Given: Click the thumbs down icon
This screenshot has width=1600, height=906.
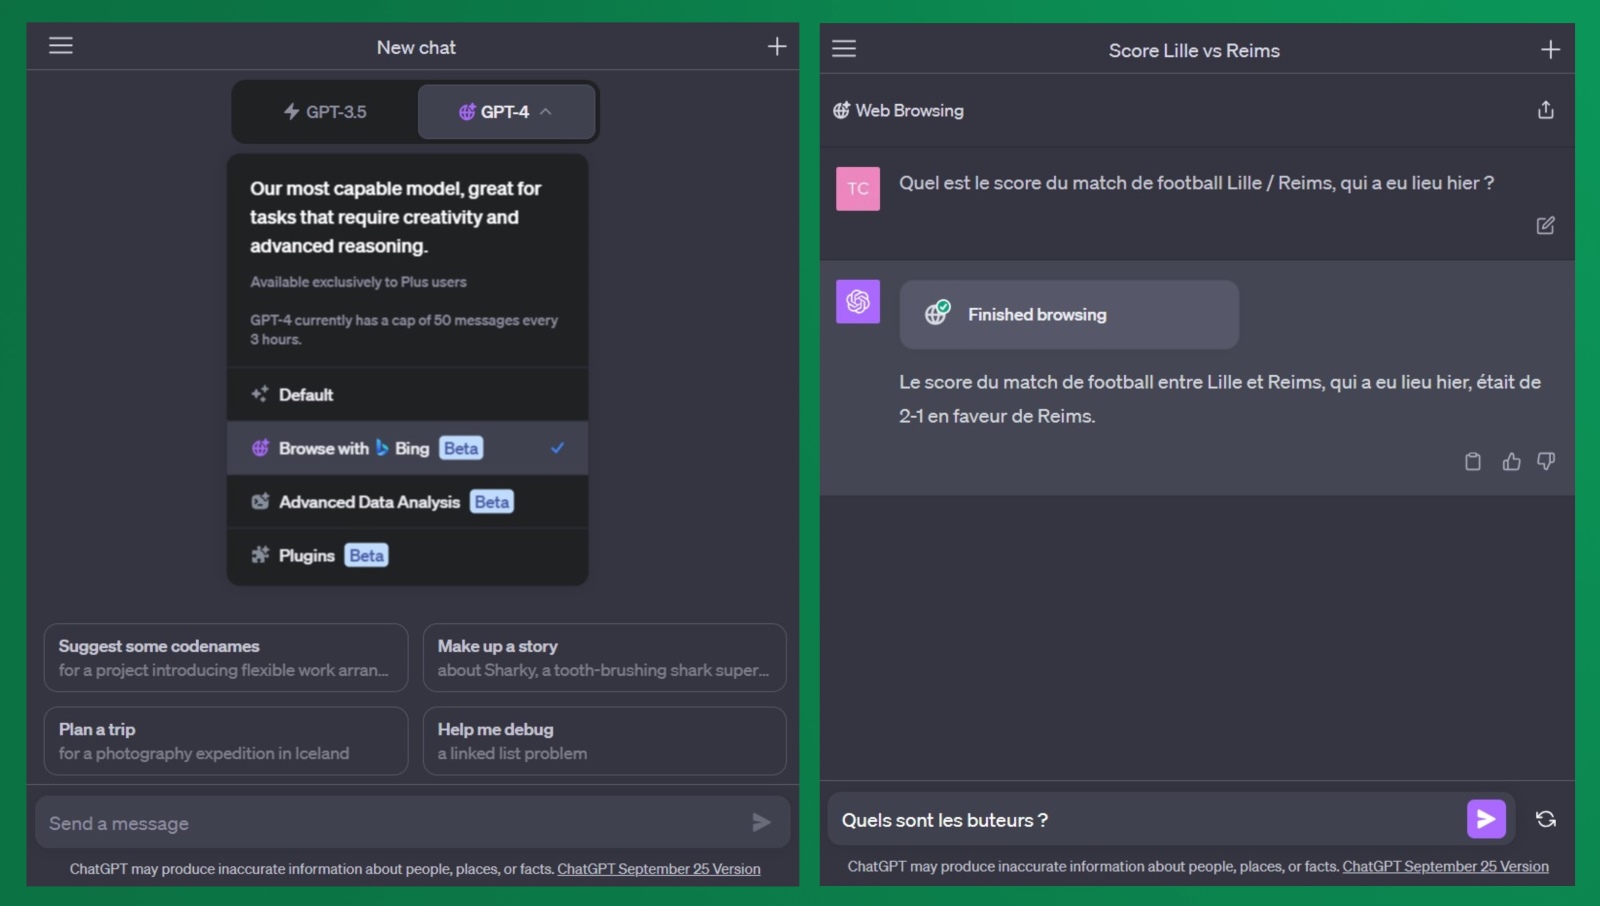Looking at the screenshot, I should pyautogui.click(x=1546, y=461).
